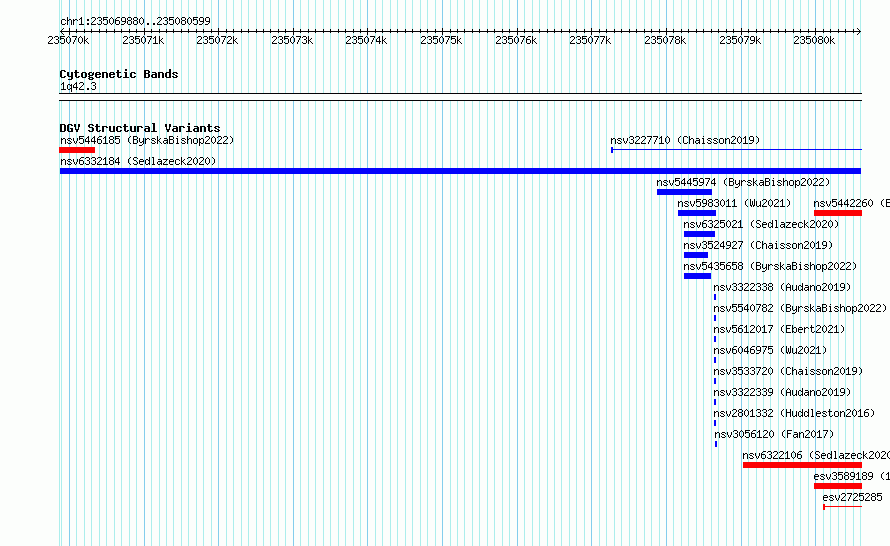Image resolution: width=890 pixels, height=546 pixels.
Task: Click the blue bar under nsv3524927
Action: tap(696, 255)
